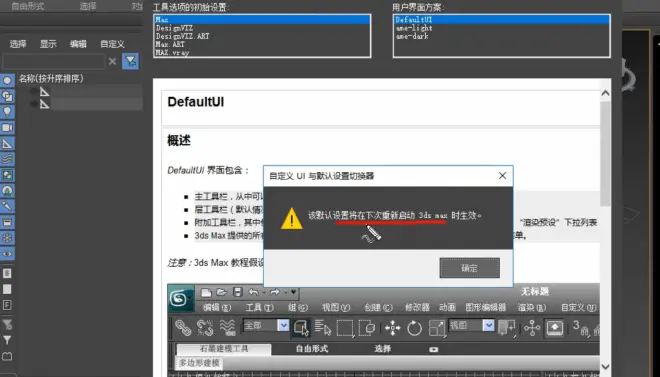660x377 pixels.
Task: Open the 显示 menu in Scene Explorer
Action: [48, 44]
